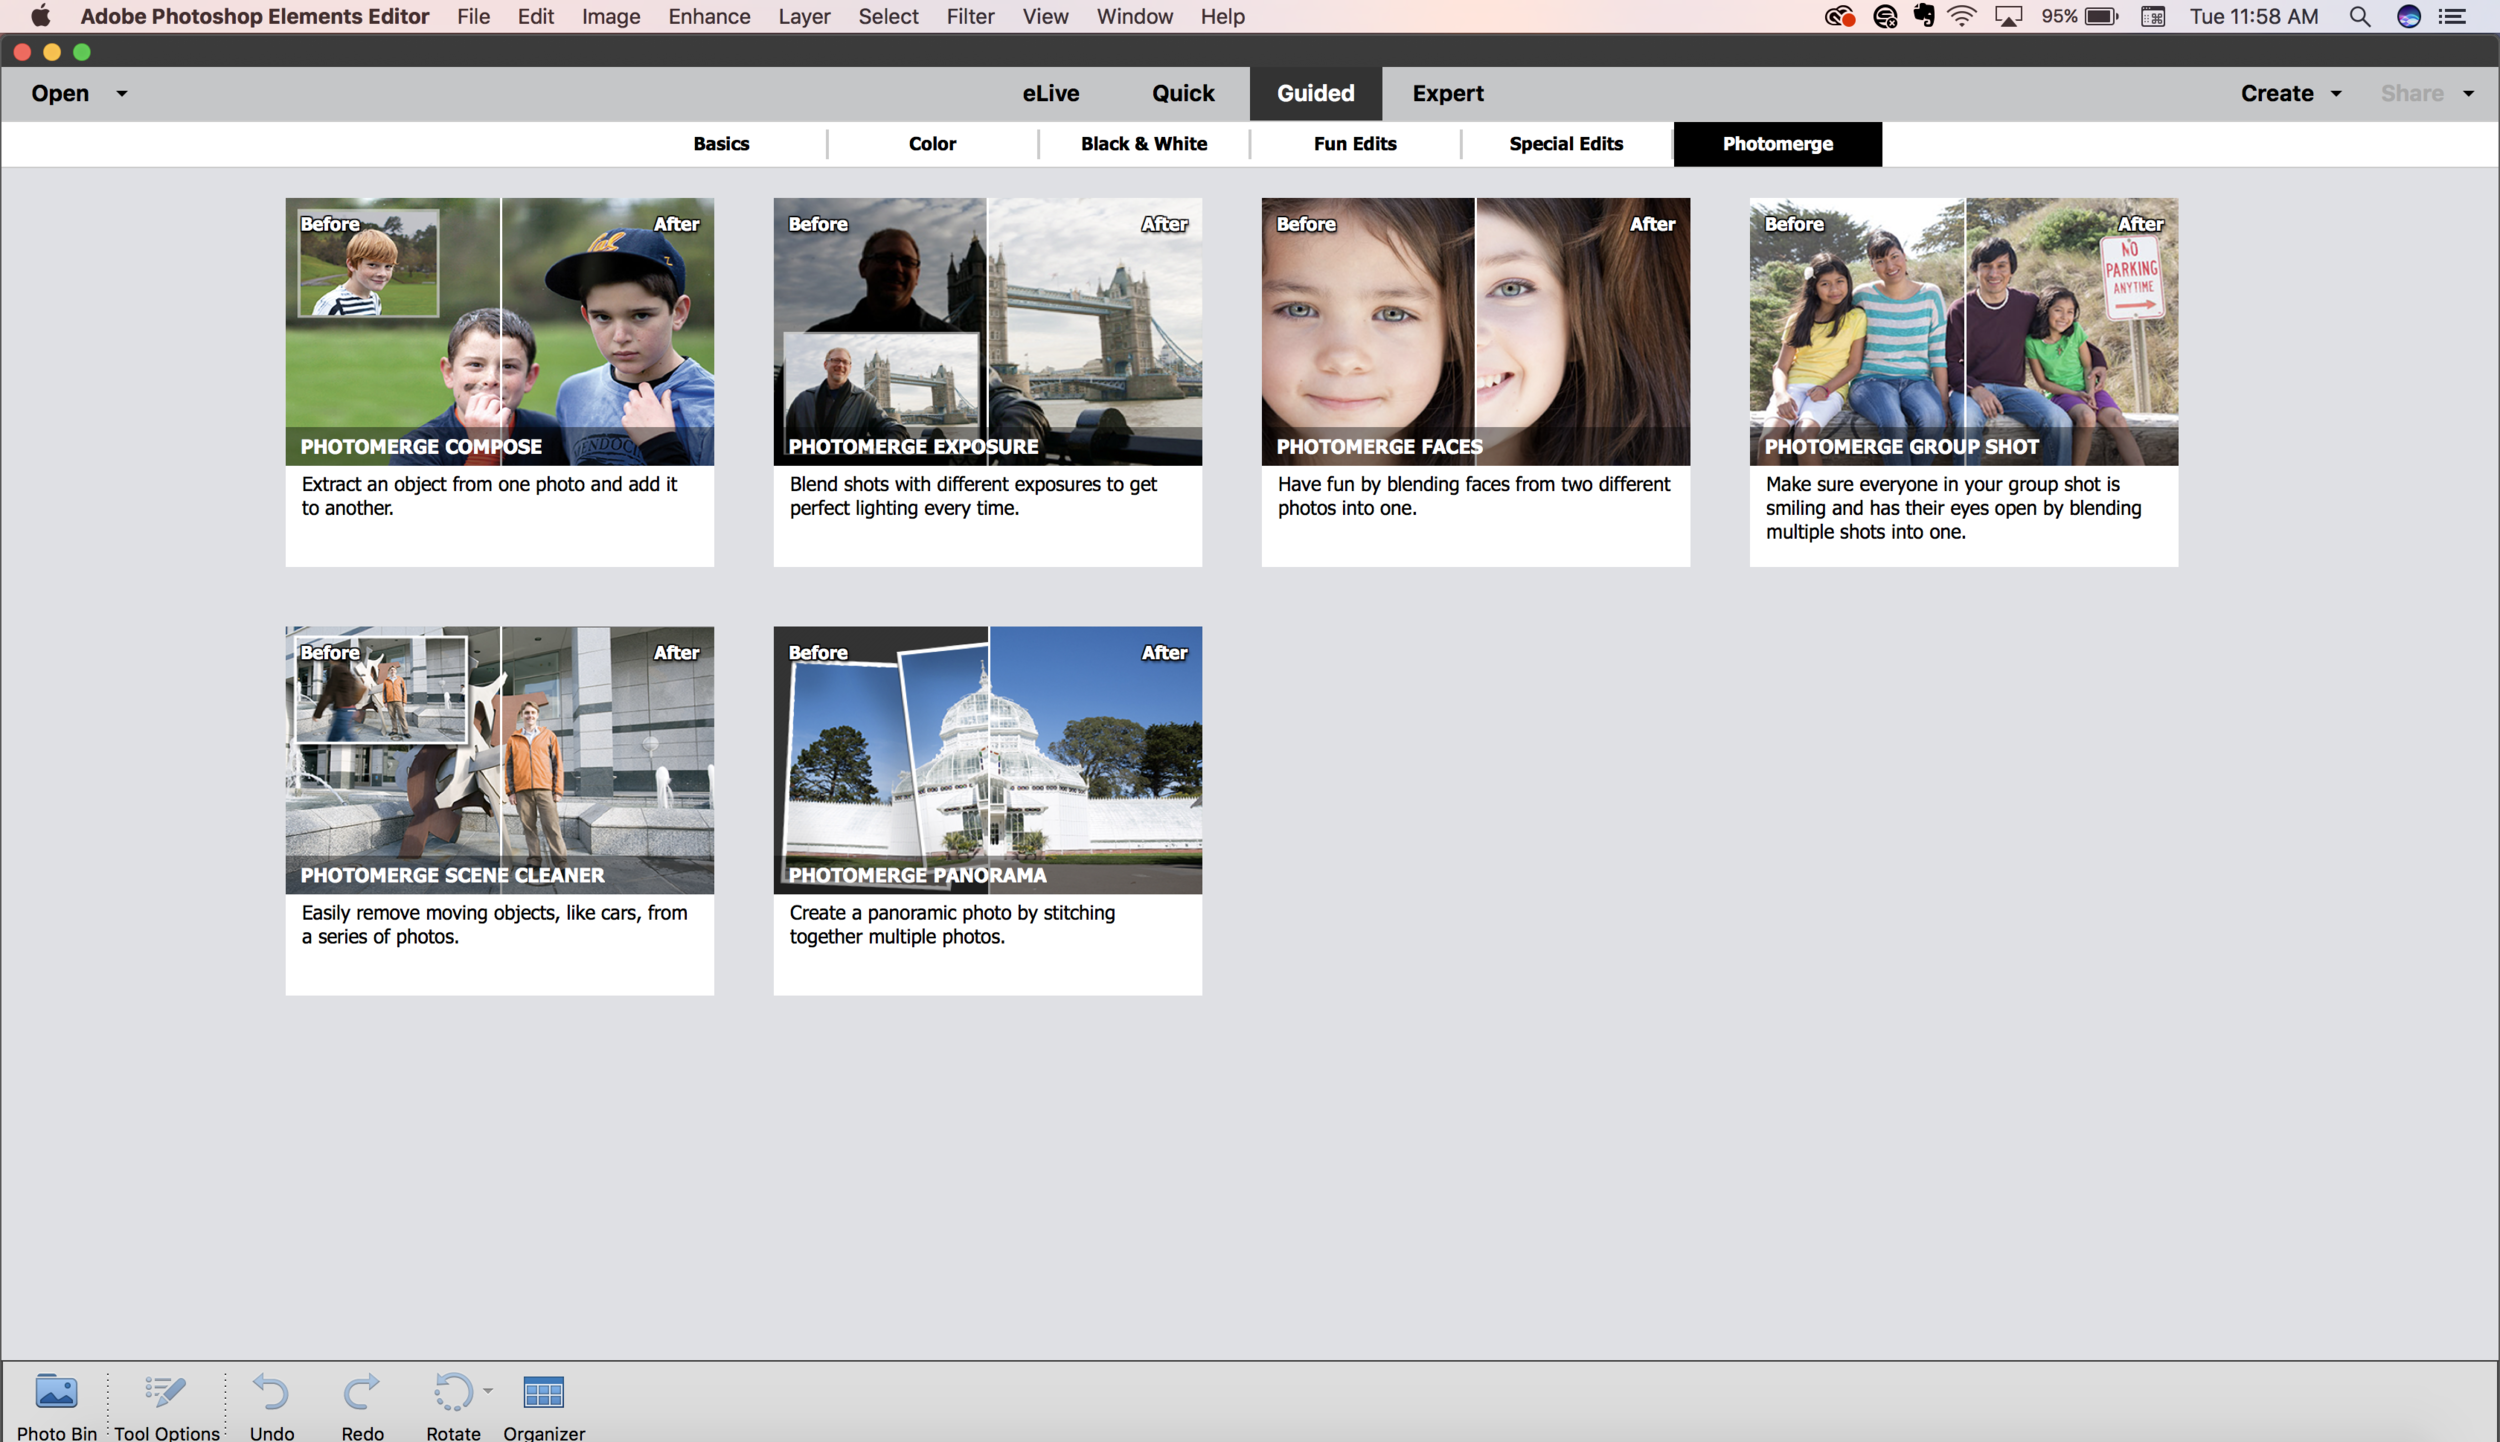Open the Window menu

1134,17
